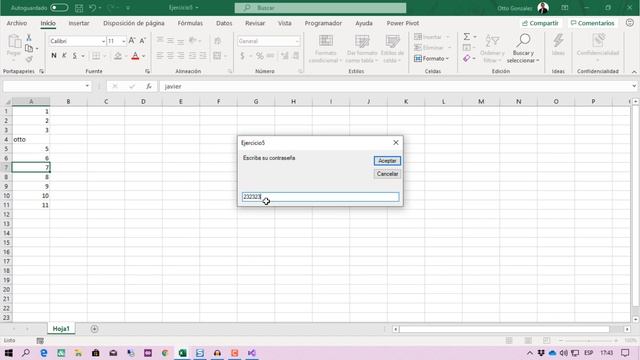Screen dimensions: 640x360
Task: Add a new sheet with plus icon
Action: point(94,329)
